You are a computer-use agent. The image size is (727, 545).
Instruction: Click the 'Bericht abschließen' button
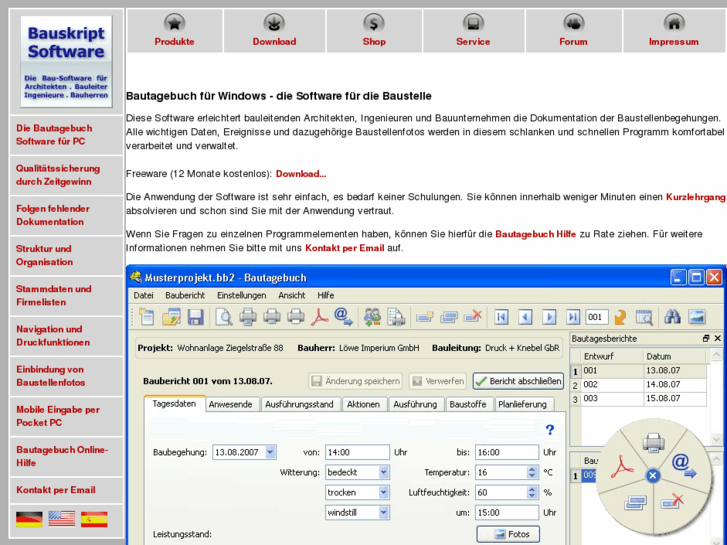pos(518,381)
